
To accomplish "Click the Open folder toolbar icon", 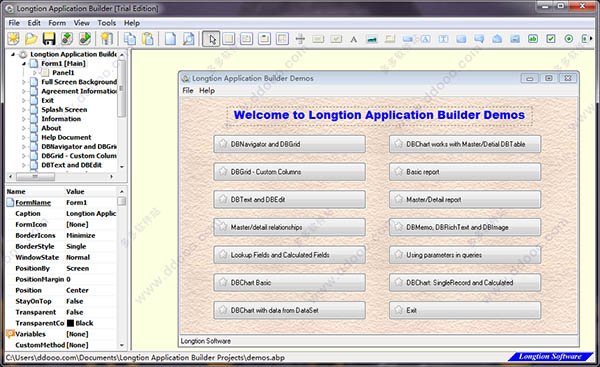I will [x=31, y=39].
